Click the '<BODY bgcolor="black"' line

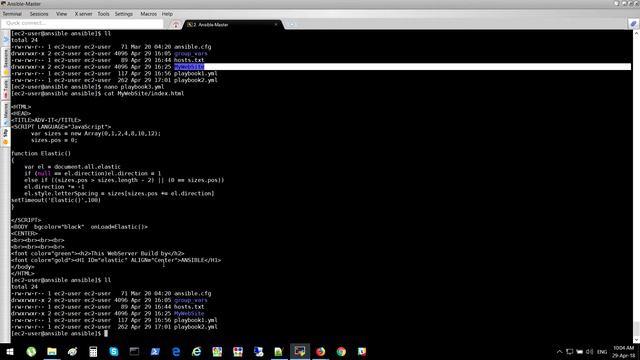80,227
